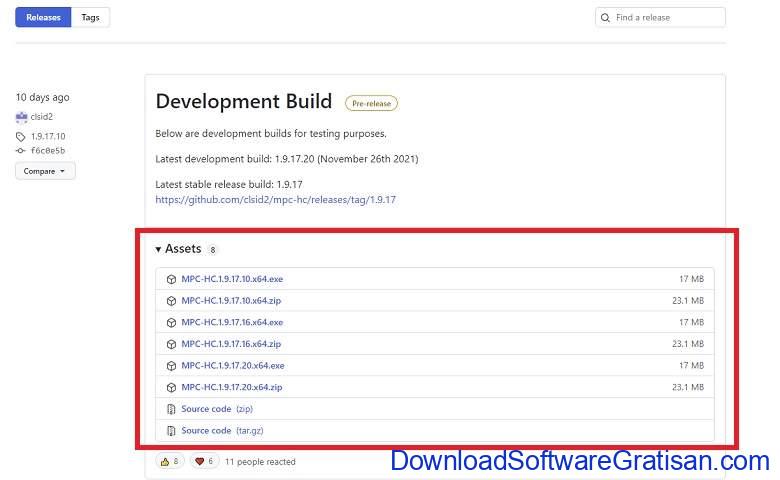This screenshot has width=780, height=480.
Task: Click the tag icon beside 1.9.17.10
Action: 20,137
